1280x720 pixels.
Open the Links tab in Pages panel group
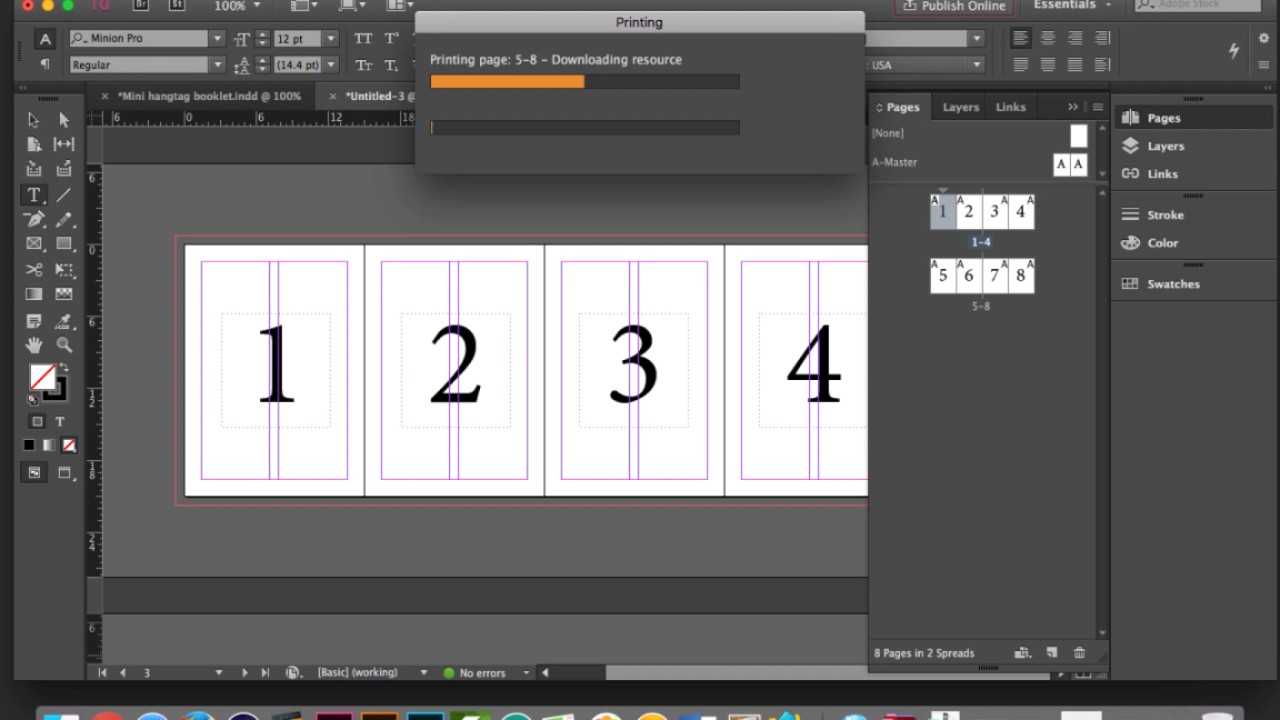pos(1010,107)
